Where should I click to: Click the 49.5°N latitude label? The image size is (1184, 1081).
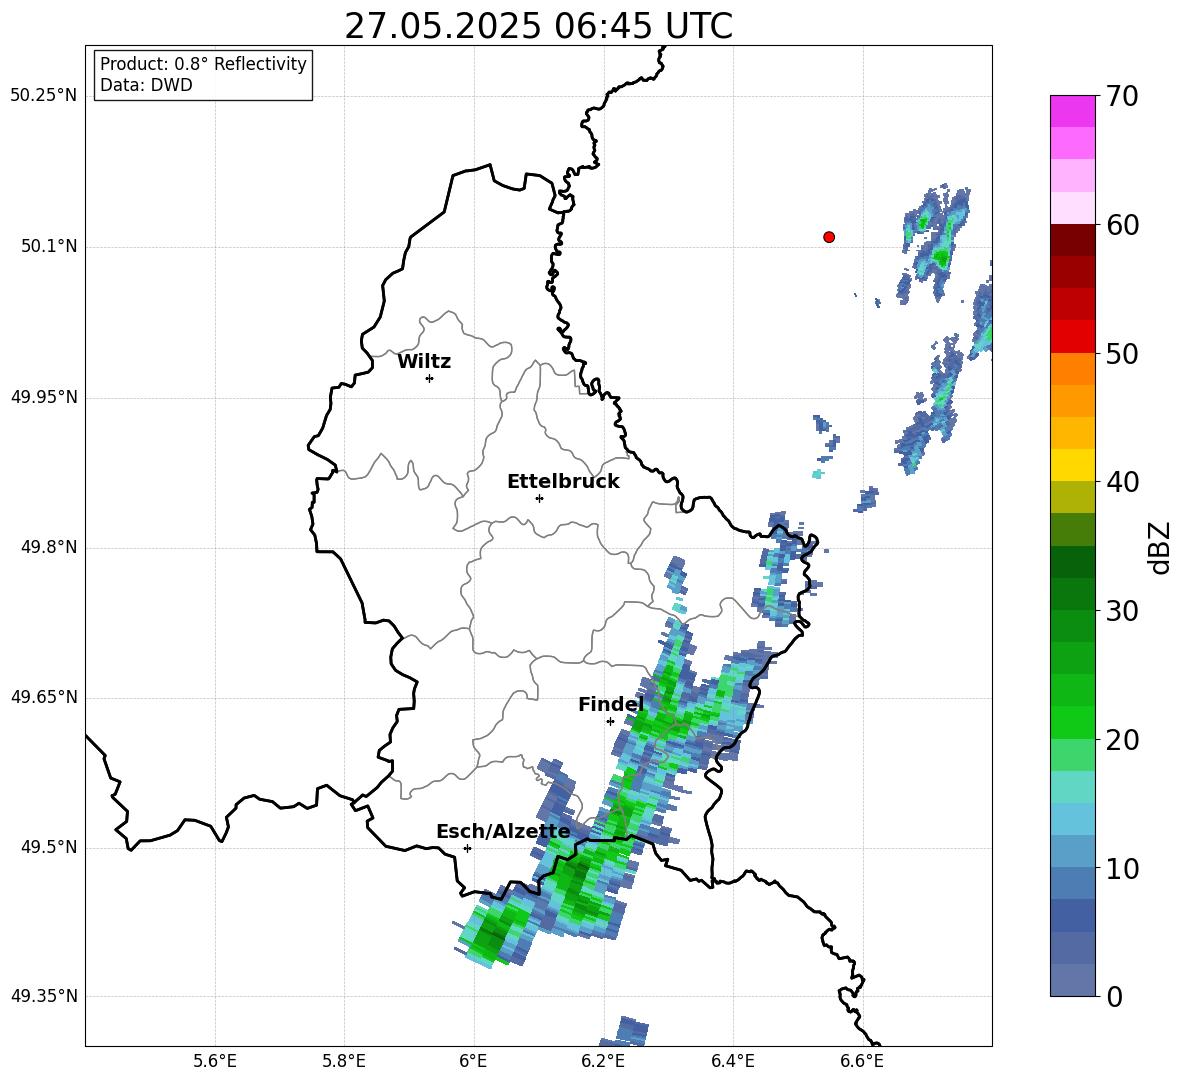point(49,848)
